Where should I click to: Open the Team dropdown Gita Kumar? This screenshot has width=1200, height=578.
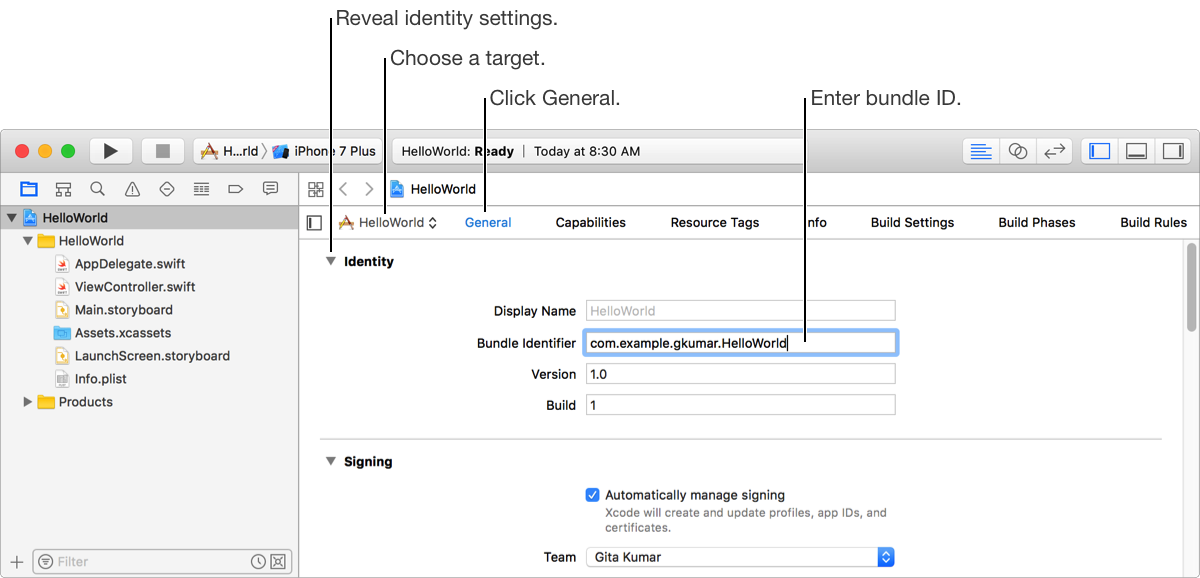pos(739,557)
